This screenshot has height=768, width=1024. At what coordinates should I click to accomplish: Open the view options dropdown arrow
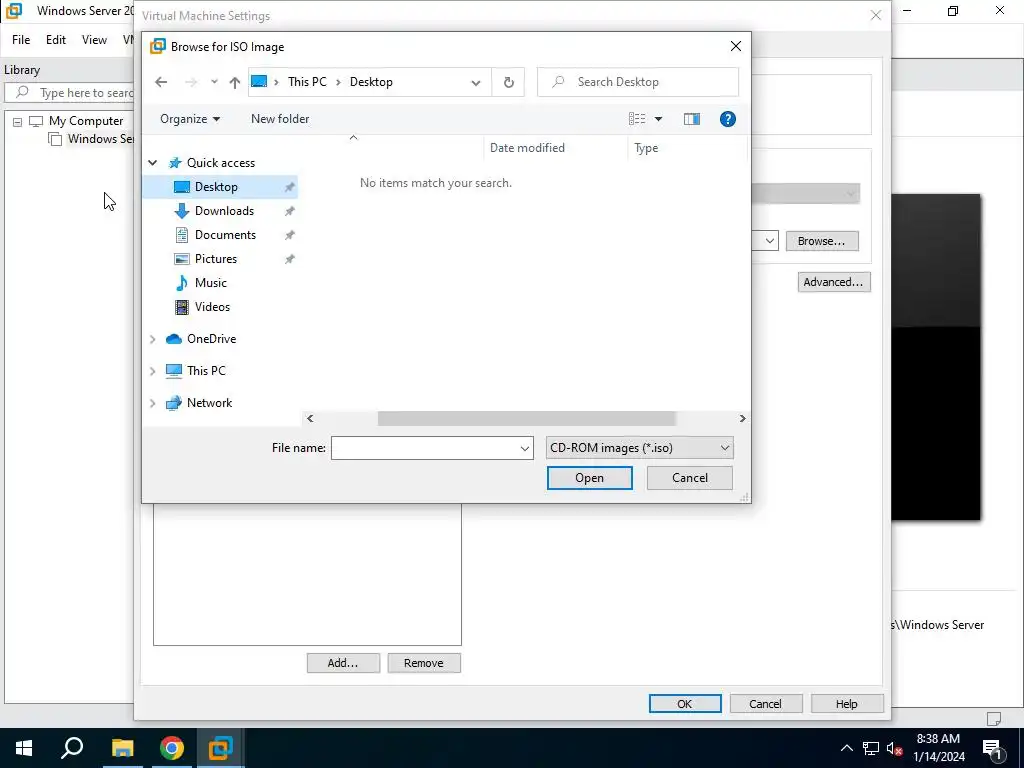pos(658,119)
